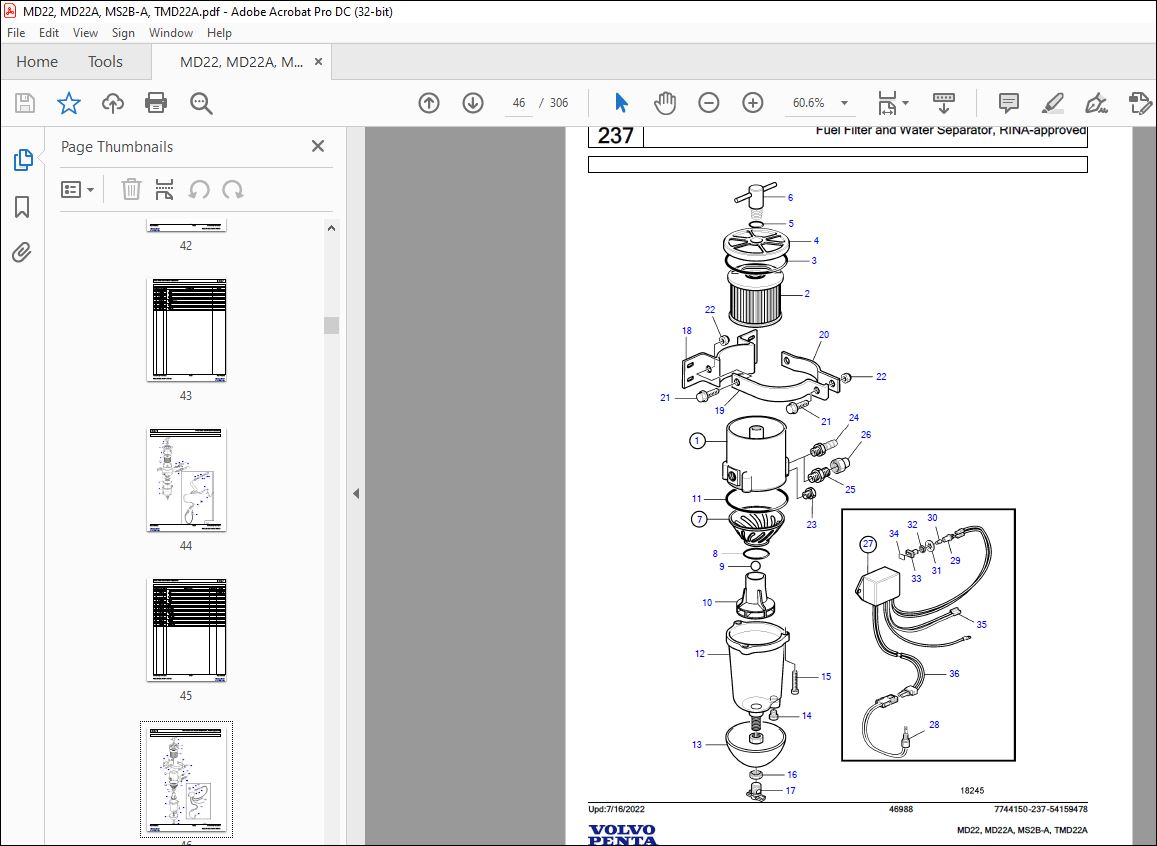The height and width of the screenshot is (846, 1157).
Task: Open the View menu
Action: tap(85, 32)
